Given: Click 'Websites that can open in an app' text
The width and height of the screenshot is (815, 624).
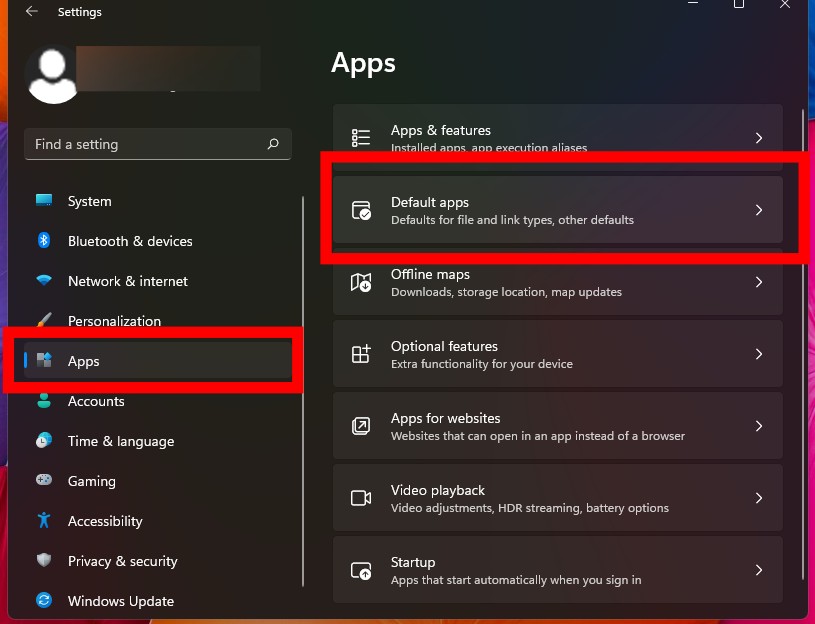Looking at the screenshot, I should 538,436.
